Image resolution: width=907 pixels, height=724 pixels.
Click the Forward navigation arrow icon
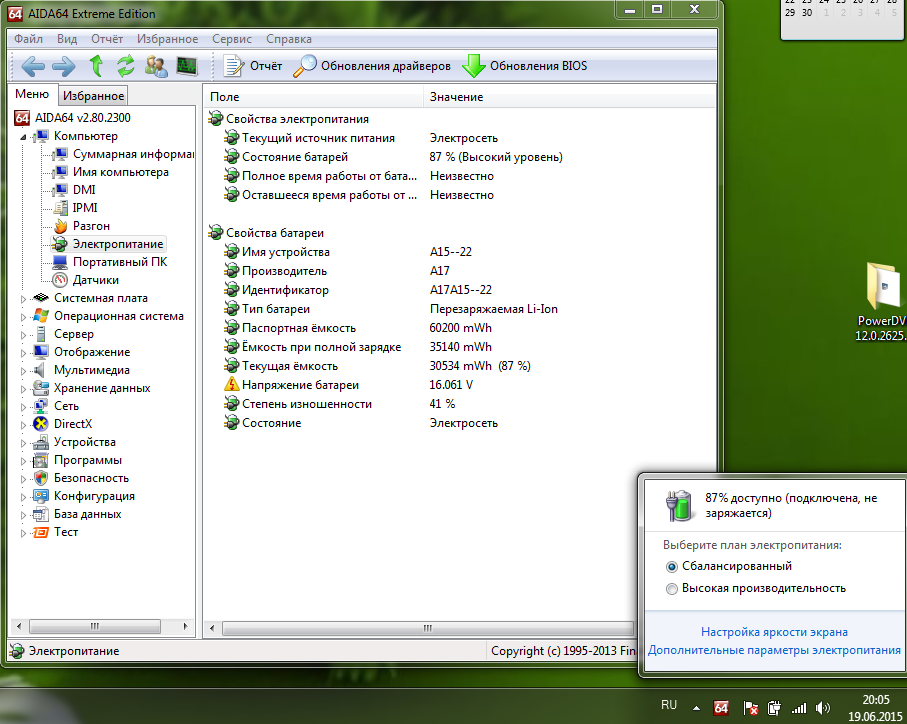coord(64,67)
